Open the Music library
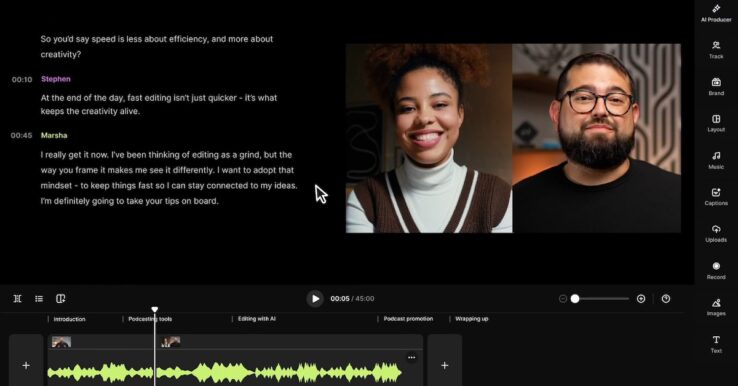This screenshot has height=386, width=738. click(716, 160)
